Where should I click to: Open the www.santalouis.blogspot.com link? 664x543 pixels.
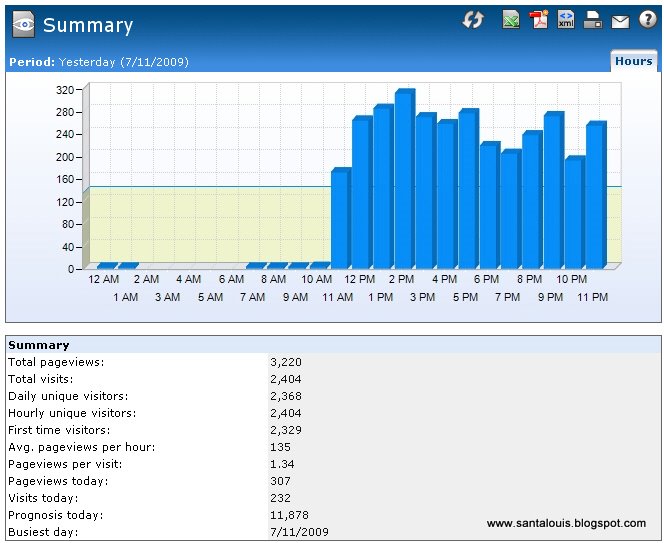(566, 523)
